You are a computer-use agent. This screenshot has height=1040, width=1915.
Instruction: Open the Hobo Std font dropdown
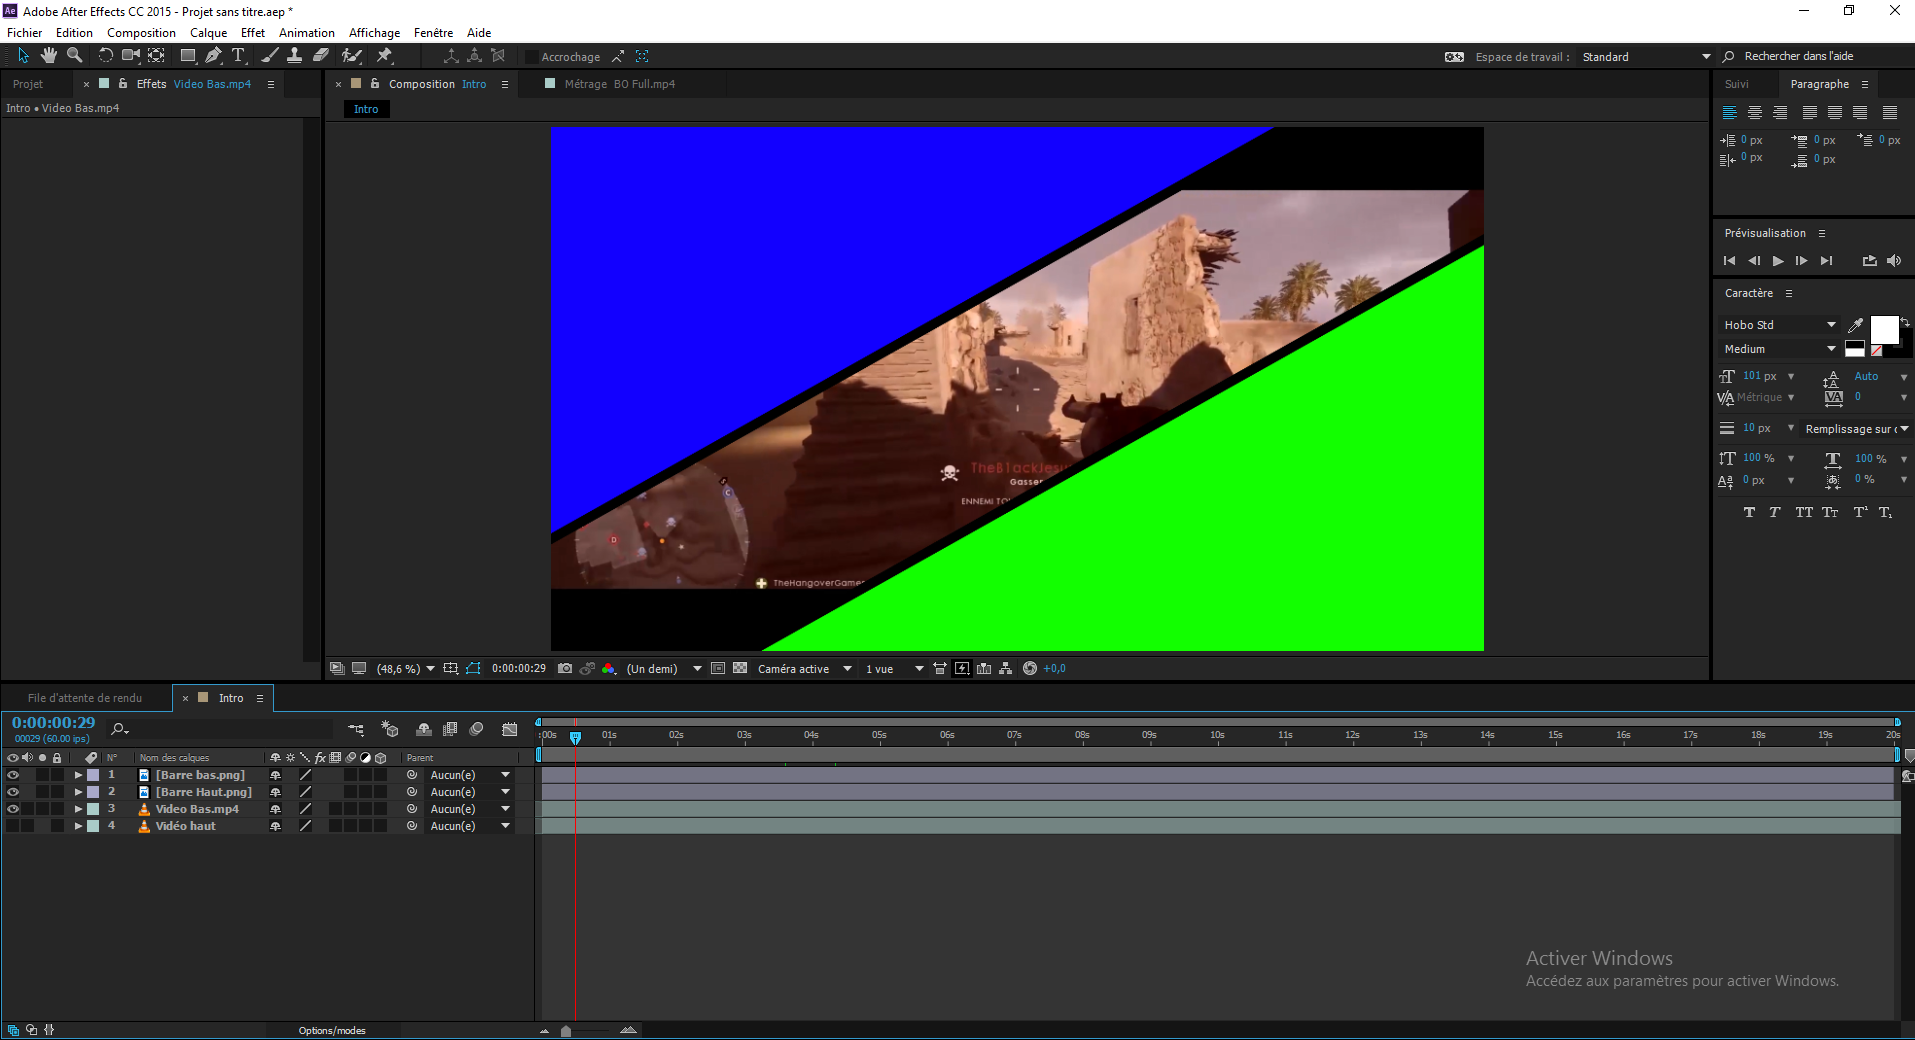pos(1779,325)
